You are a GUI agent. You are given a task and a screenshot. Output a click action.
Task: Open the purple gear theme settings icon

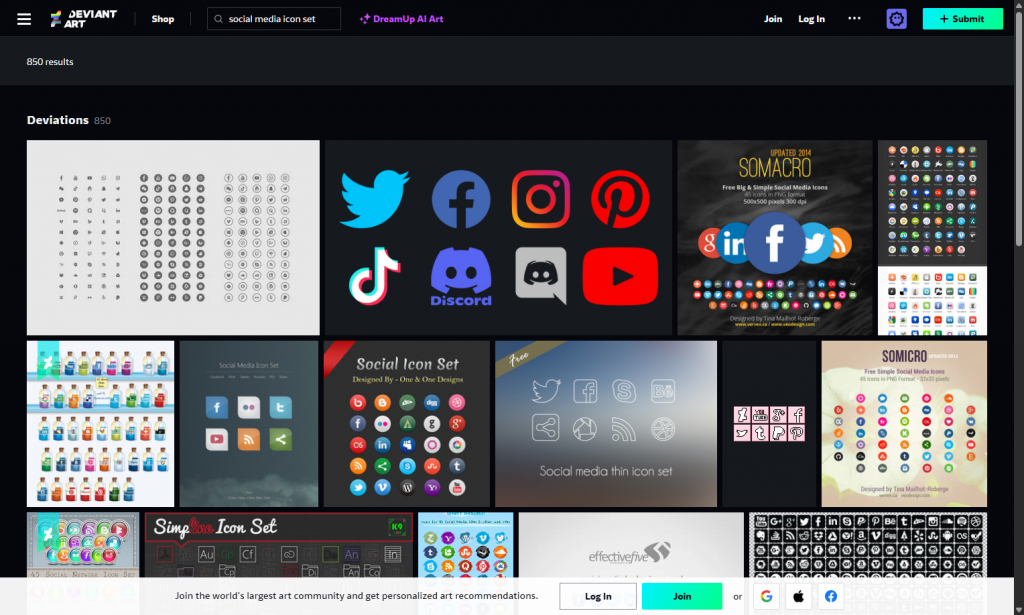(896, 19)
